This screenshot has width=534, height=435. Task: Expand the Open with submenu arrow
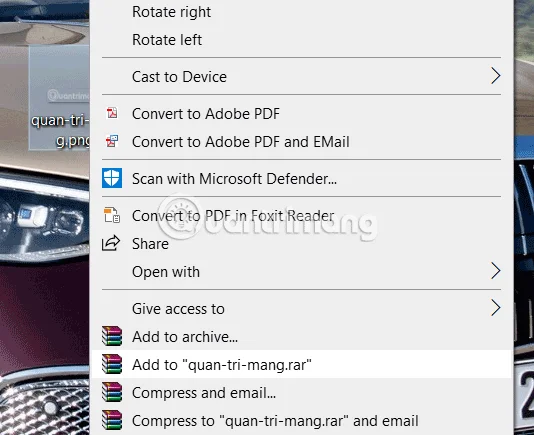coord(496,271)
